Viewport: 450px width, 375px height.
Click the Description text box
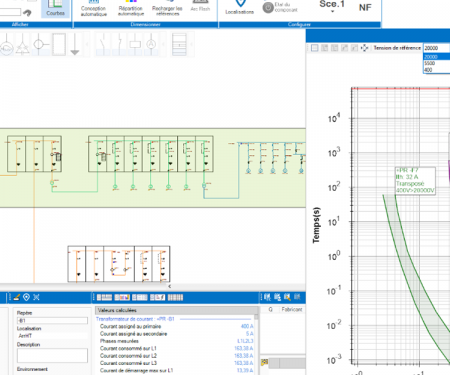point(52,356)
